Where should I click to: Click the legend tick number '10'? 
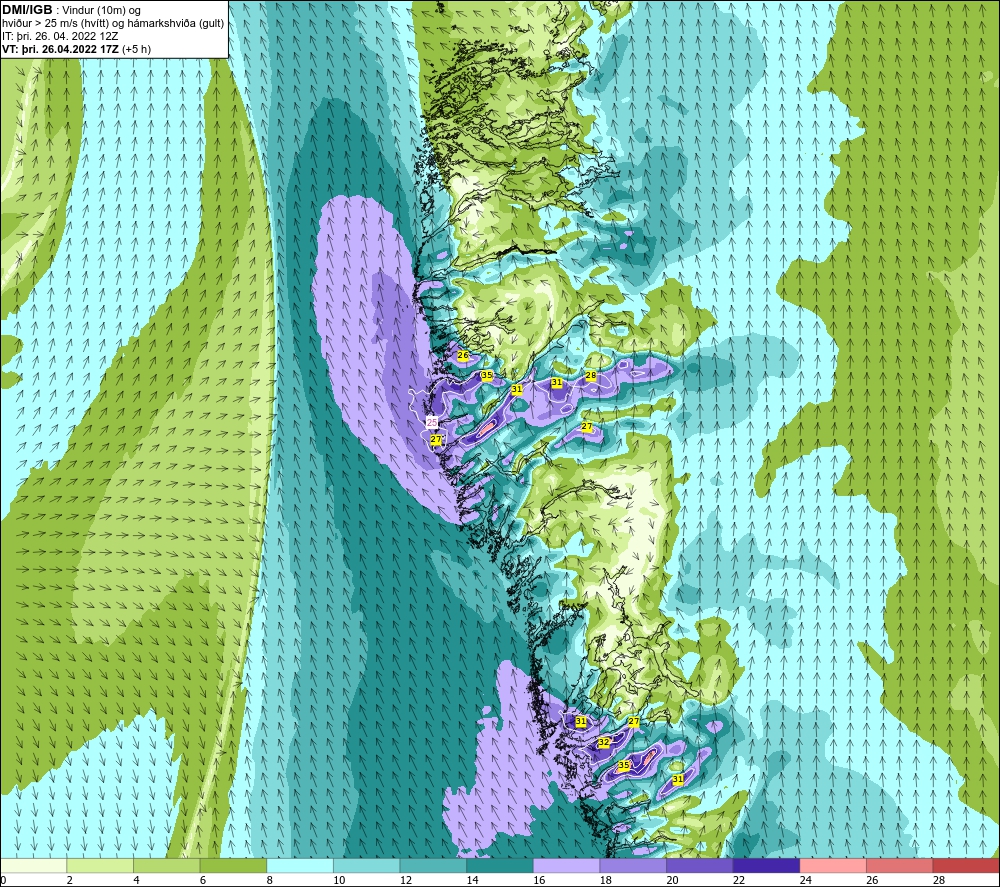click(339, 881)
